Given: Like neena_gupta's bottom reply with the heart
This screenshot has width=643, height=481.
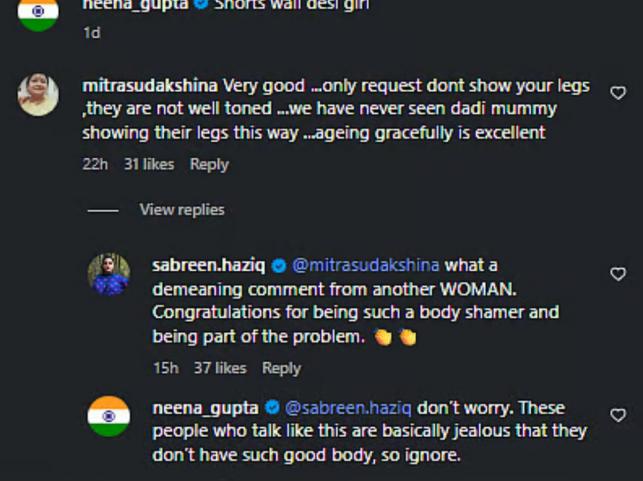Looking at the screenshot, I should (x=617, y=415).
